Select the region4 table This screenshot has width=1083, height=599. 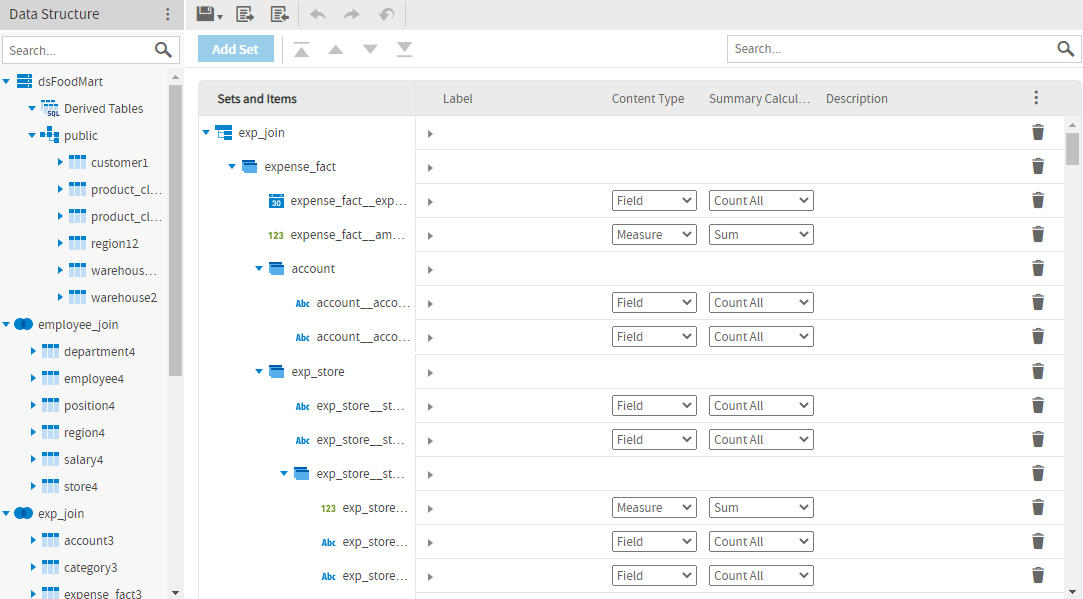pos(84,432)
